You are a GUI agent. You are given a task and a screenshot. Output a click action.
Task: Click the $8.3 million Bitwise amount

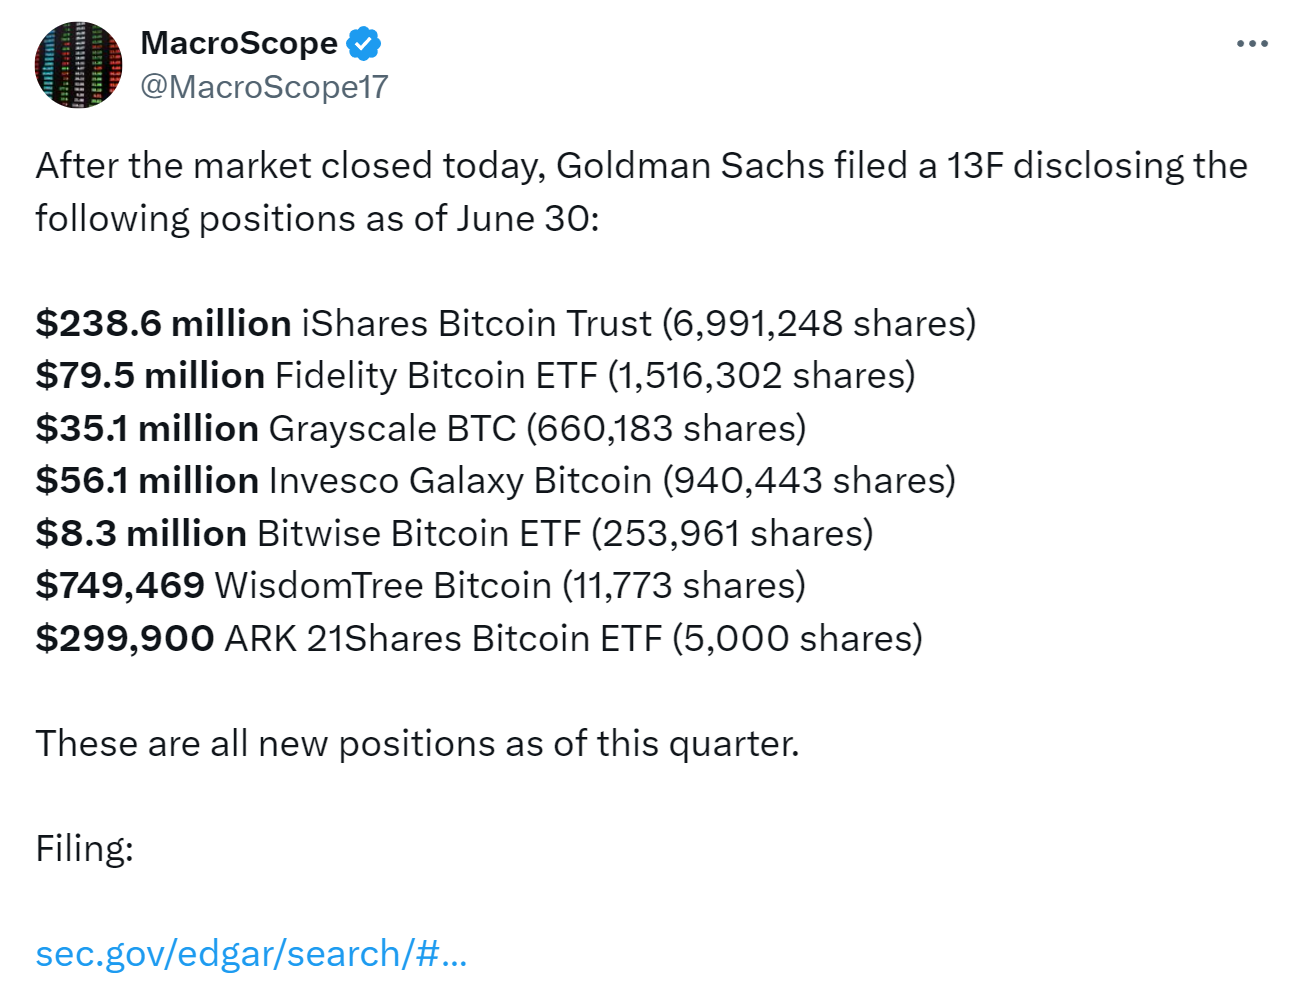point(141,533)
